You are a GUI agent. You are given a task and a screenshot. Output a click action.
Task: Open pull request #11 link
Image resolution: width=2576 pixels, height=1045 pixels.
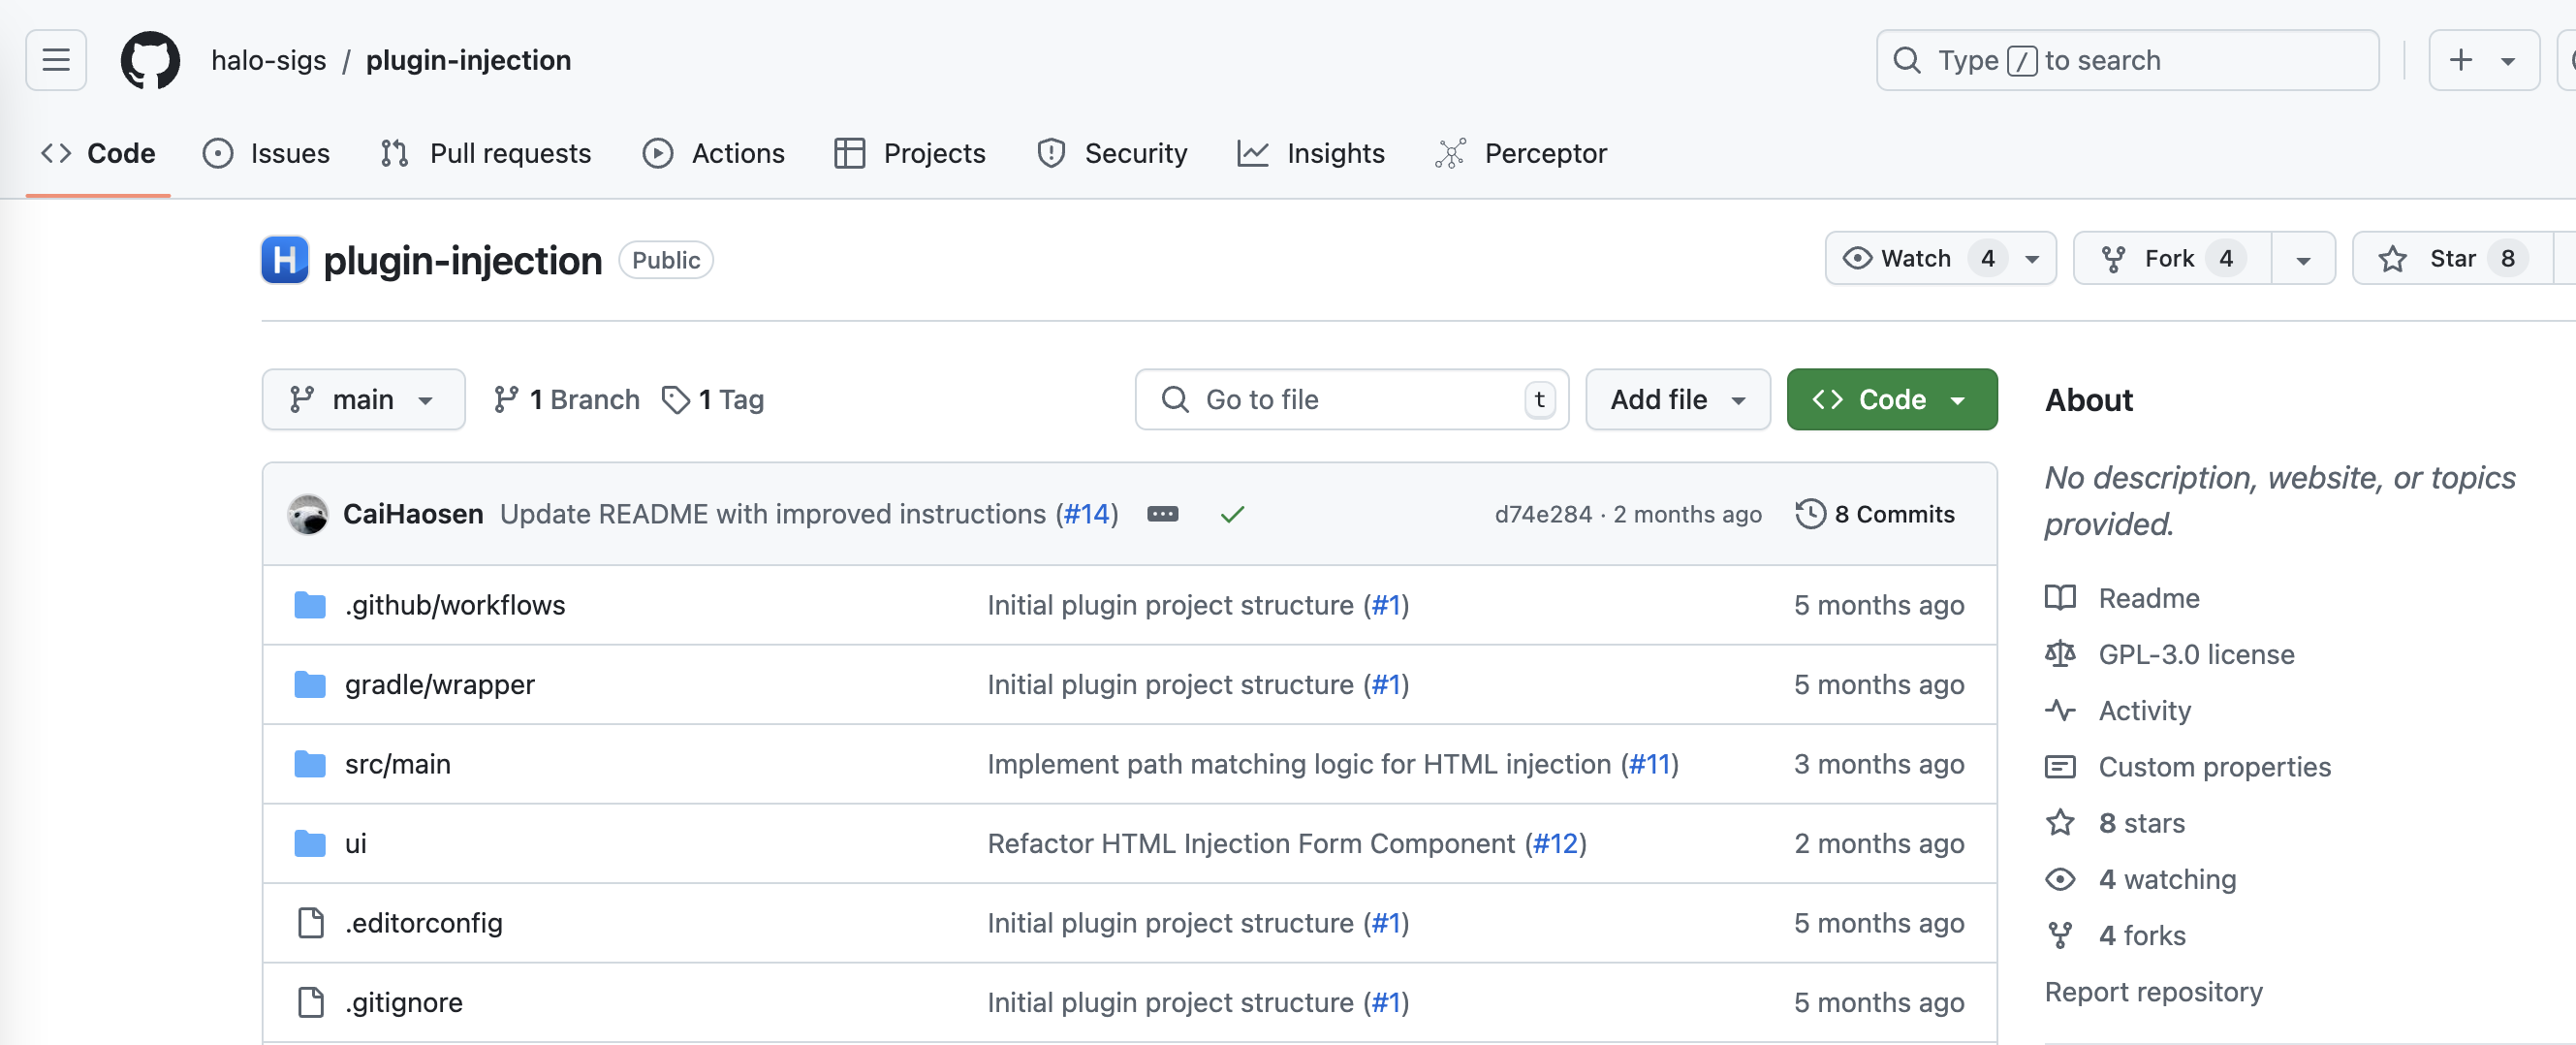1650,764
